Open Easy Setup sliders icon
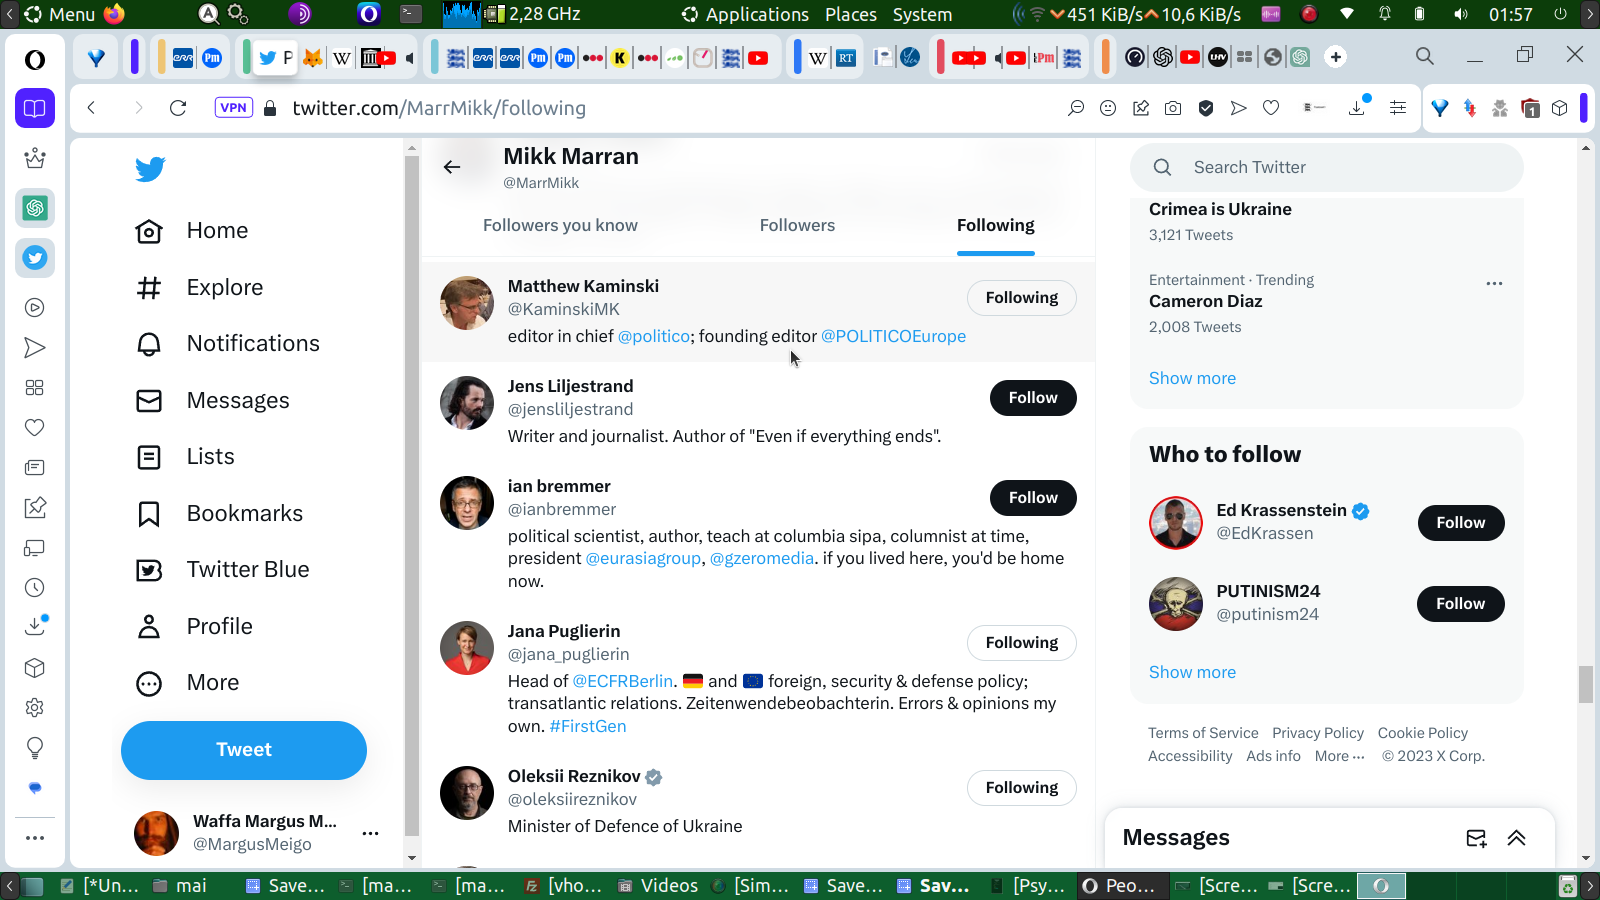Image resolution: width=1600 pixels, height=900 pixels. pyautogui.click(x=1398, y=108)
